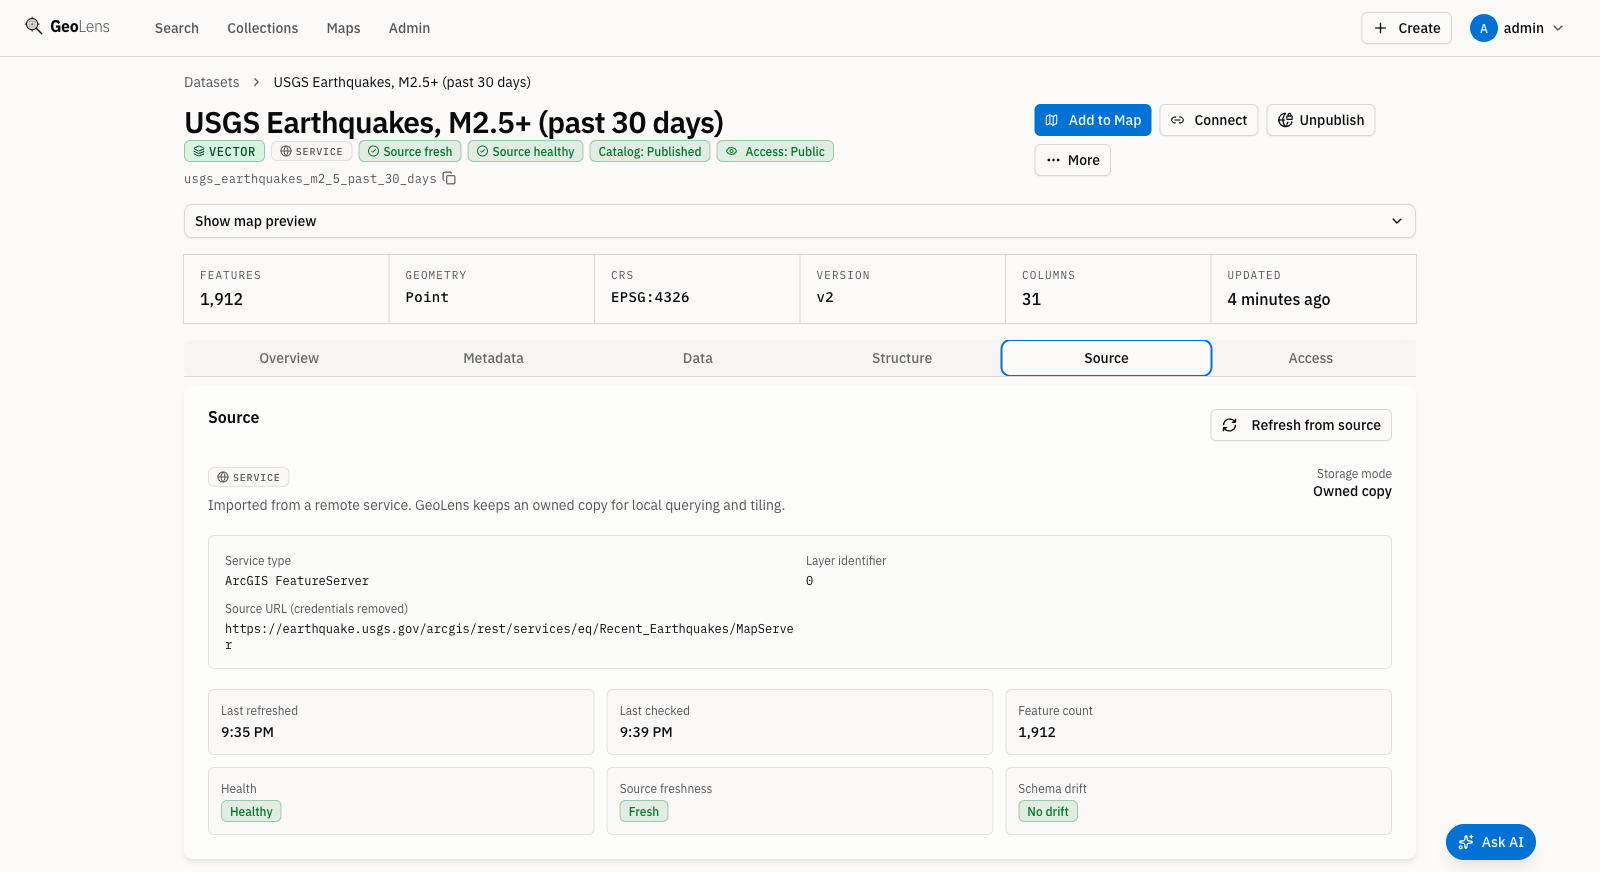The image size is (1600, 872).
Task: Click the Datasets breadcrumb link
Action: (212, 82)
